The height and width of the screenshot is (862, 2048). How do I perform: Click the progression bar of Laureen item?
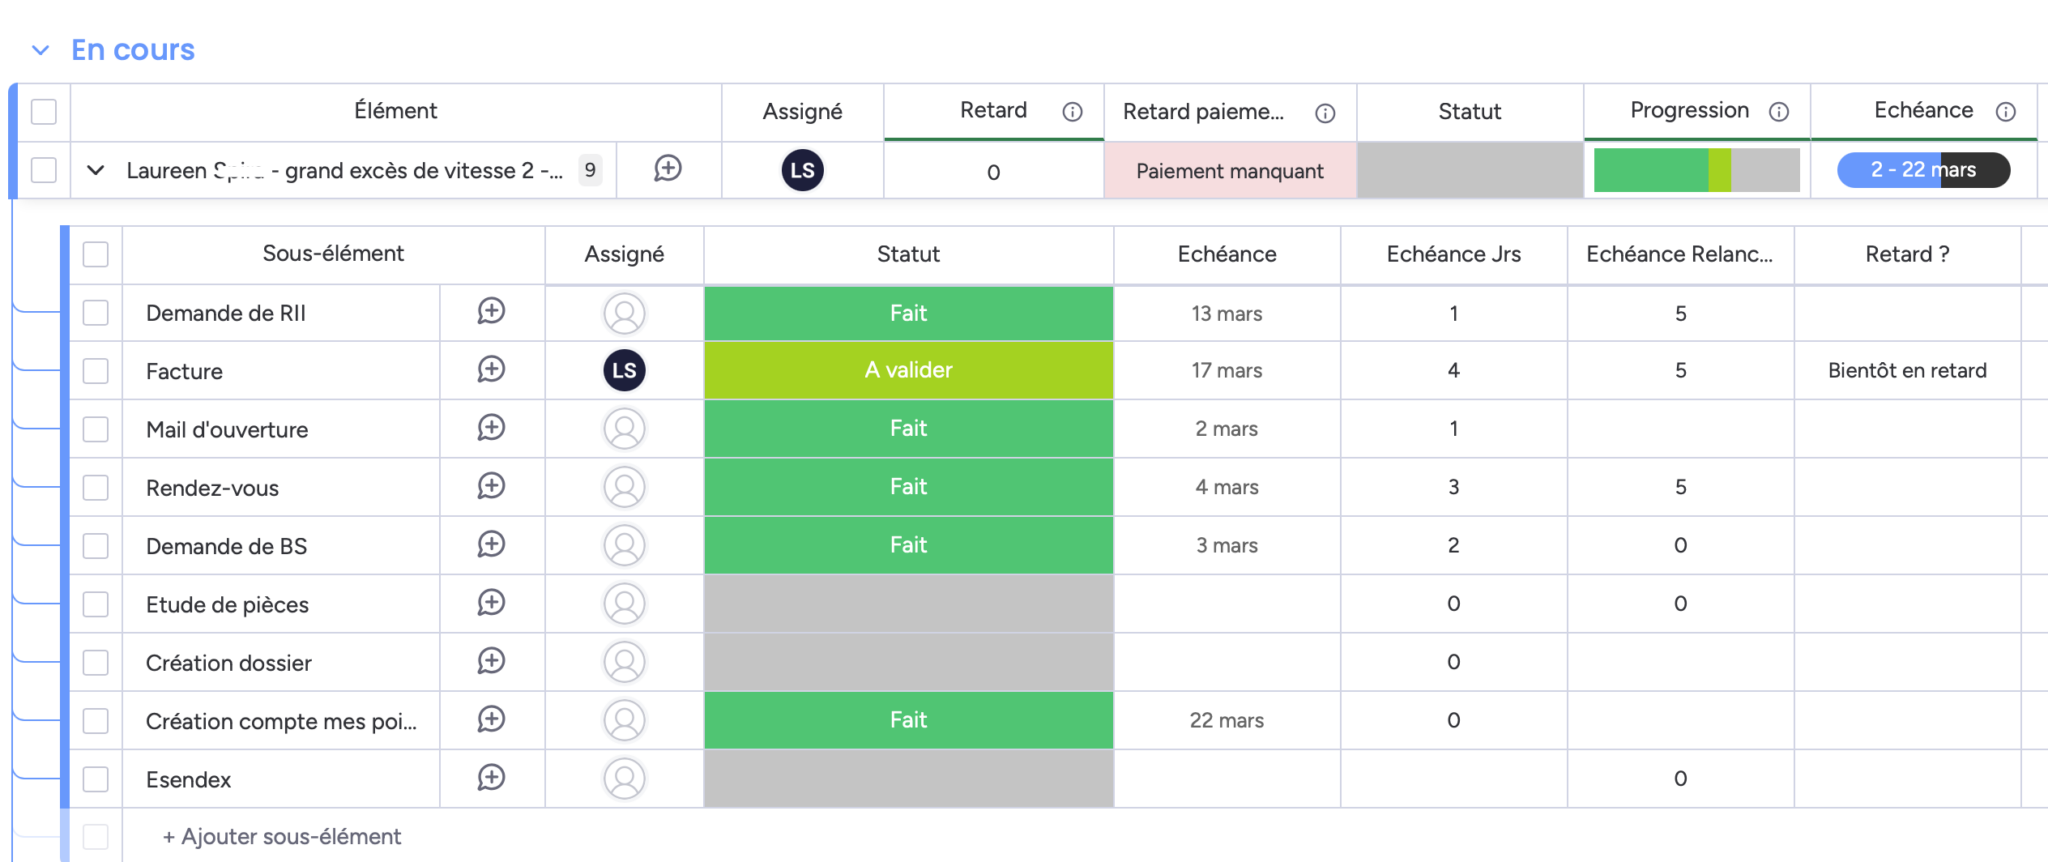(x=1696, y=170)
